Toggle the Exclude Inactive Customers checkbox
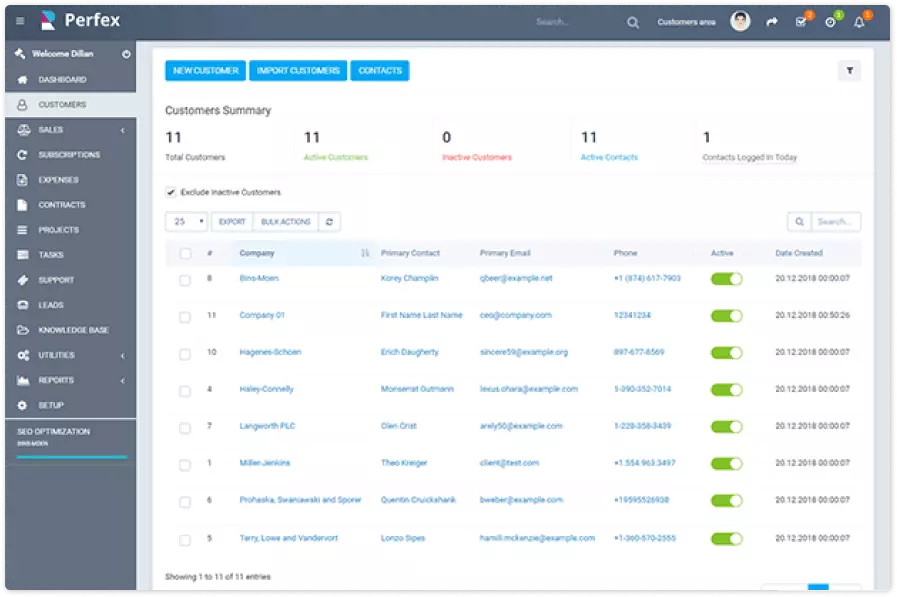 [x=170, y=192]
